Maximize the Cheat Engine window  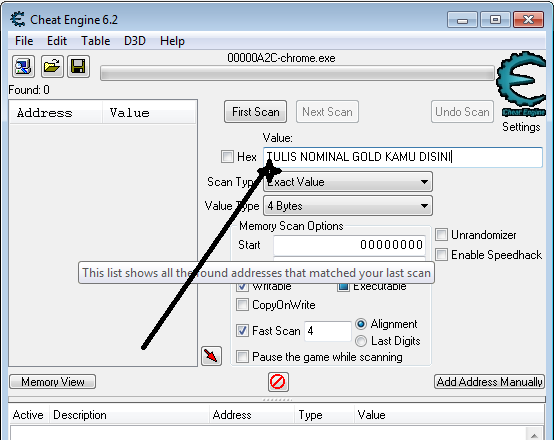tap(495, 19)
